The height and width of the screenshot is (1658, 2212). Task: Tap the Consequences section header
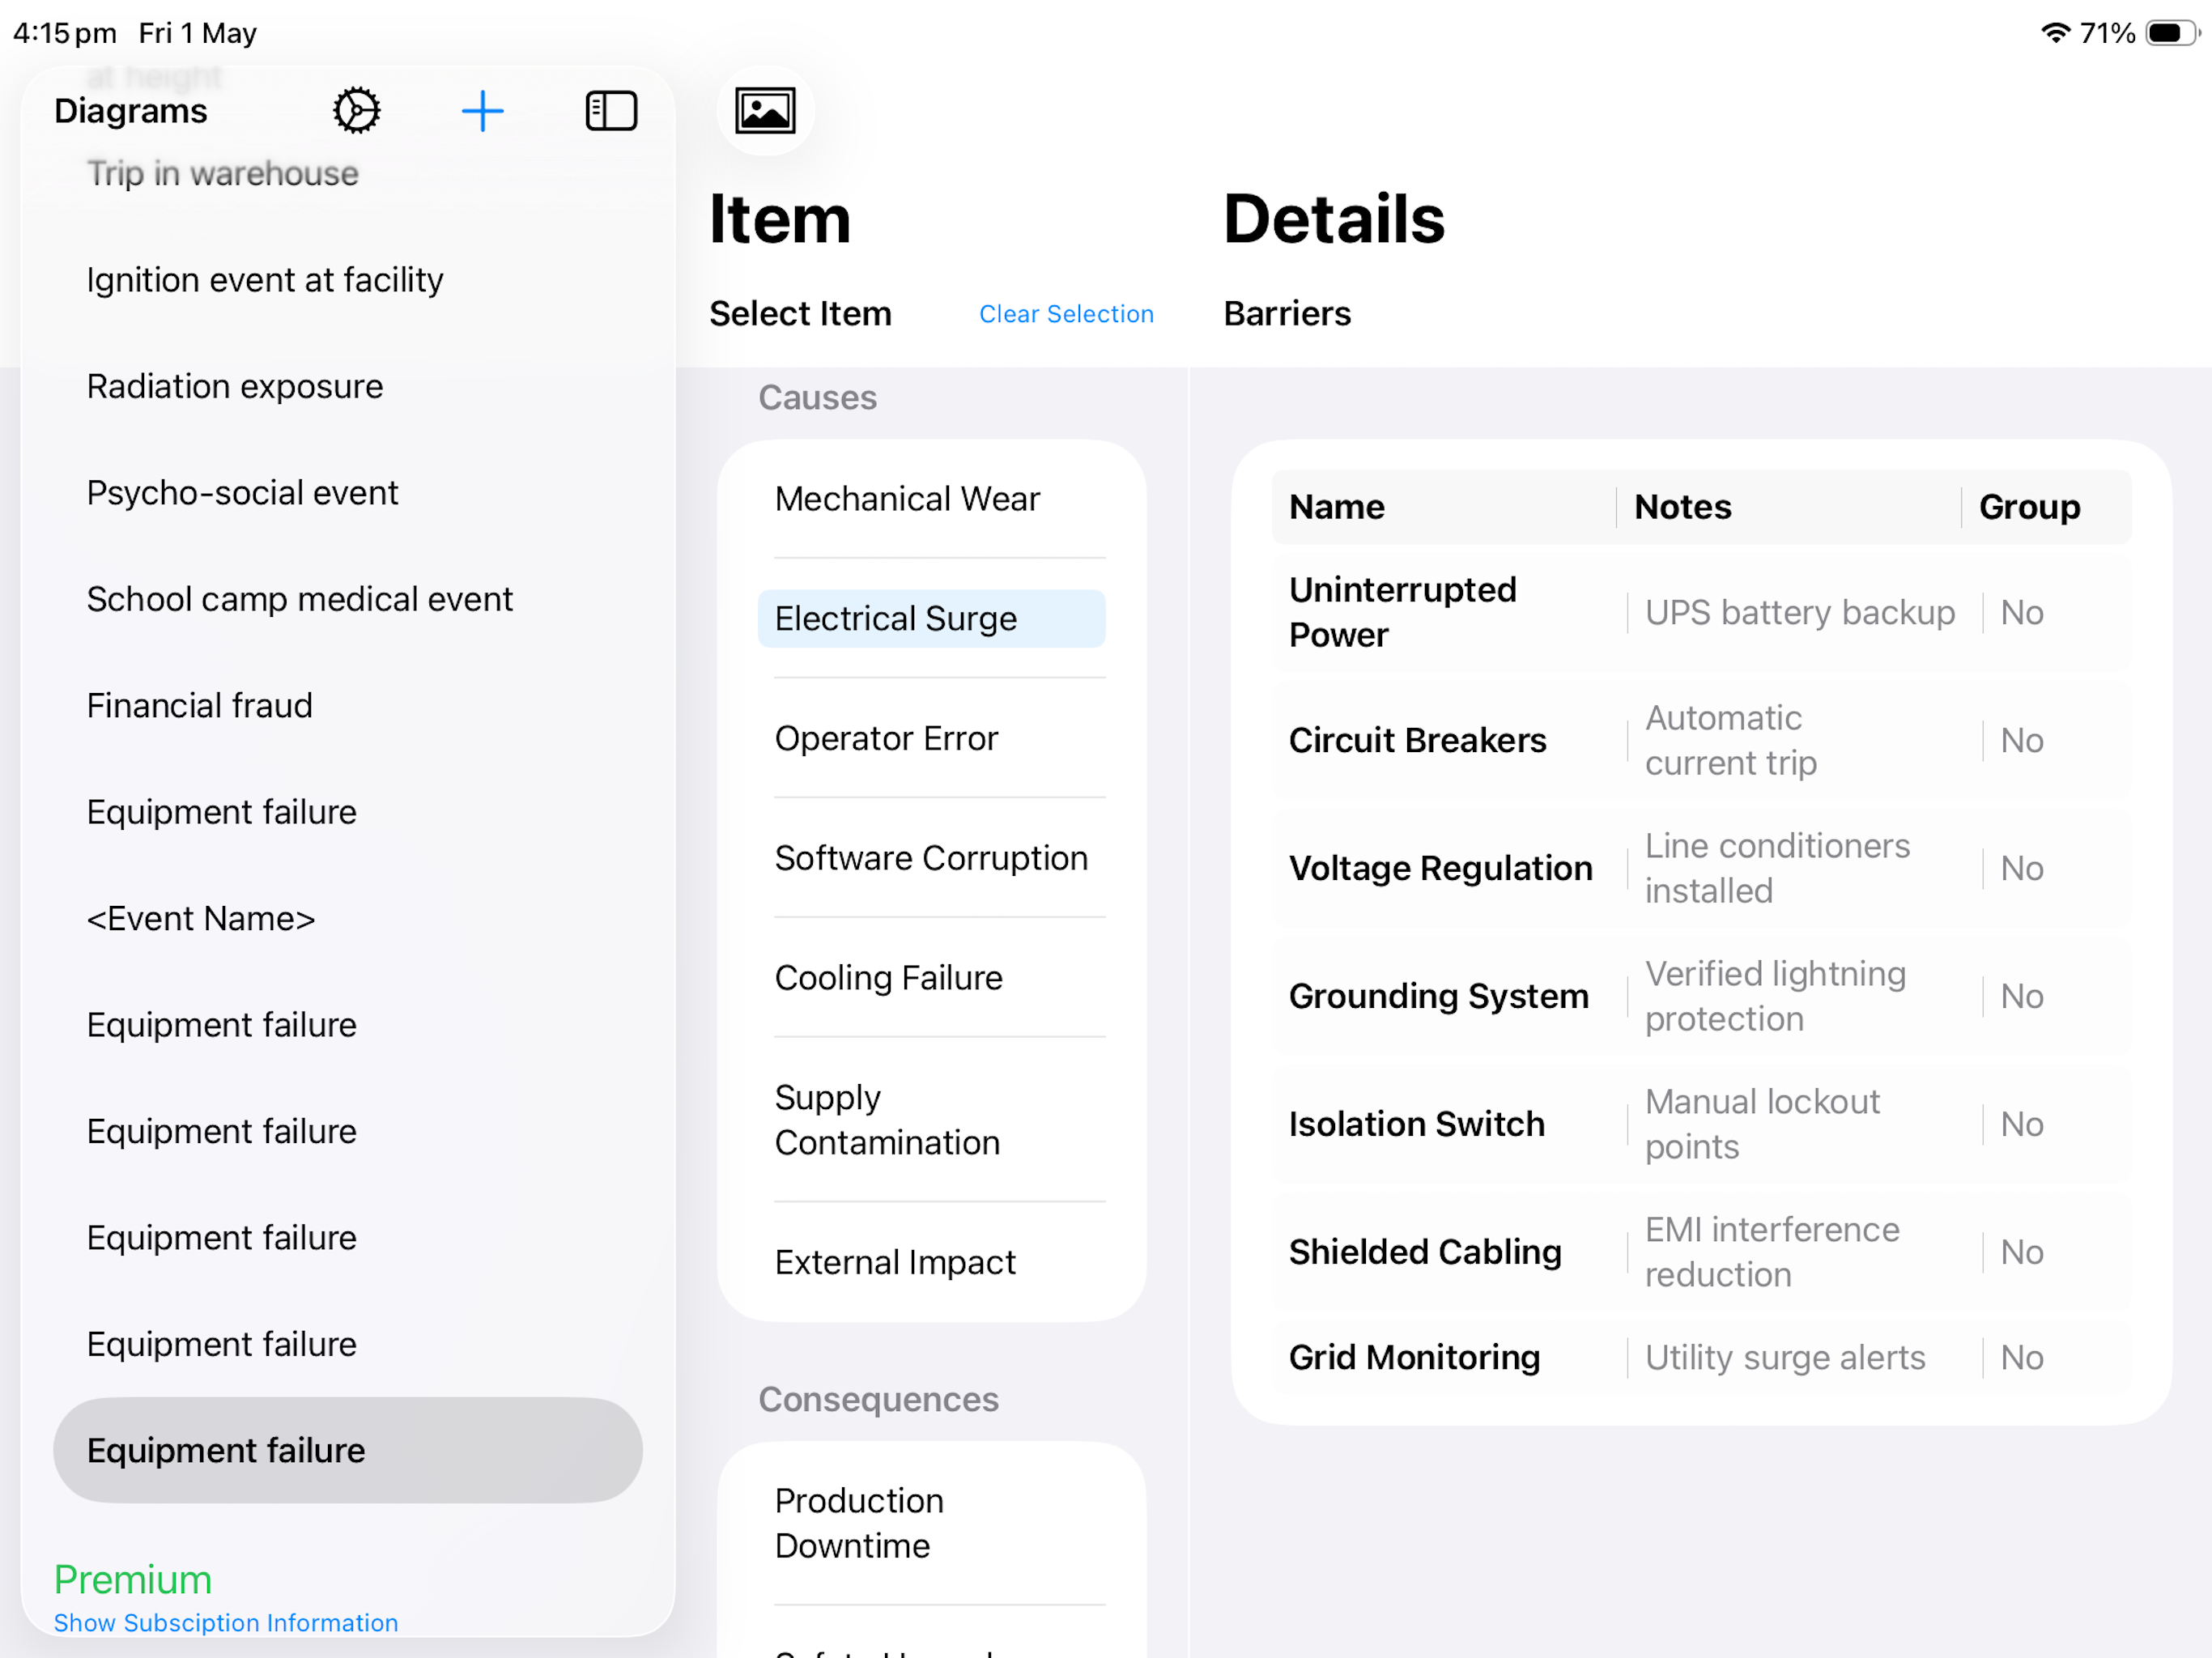[878, 1398]
